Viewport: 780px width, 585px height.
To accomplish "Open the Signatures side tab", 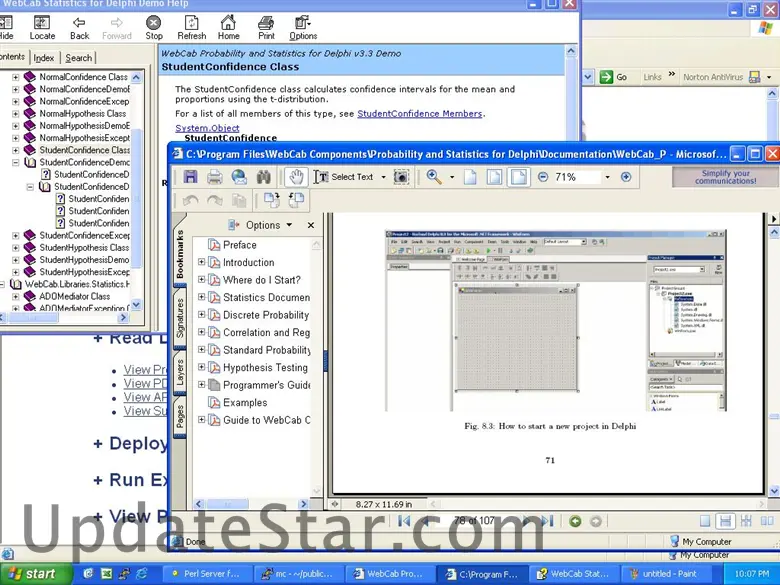I will point(180,318).
